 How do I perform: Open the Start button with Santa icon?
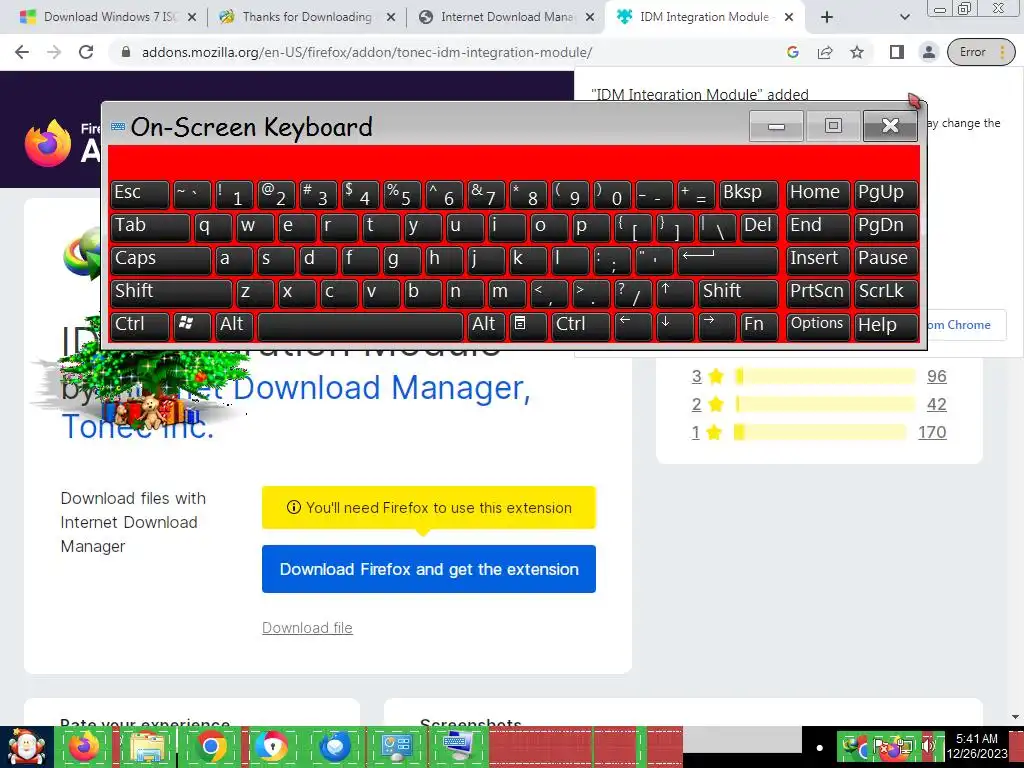(x=26, y=747)
